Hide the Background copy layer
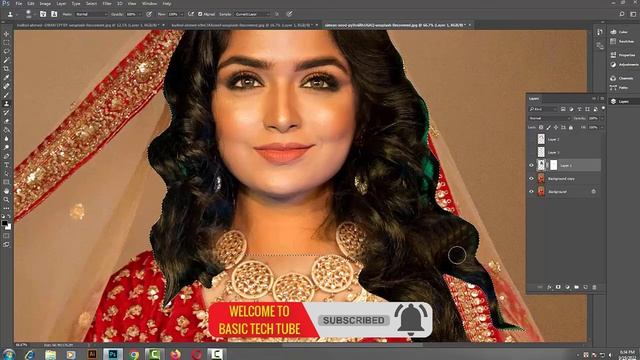Image resolution: width=640 pixels, height=360 pixels. (531, 178)
